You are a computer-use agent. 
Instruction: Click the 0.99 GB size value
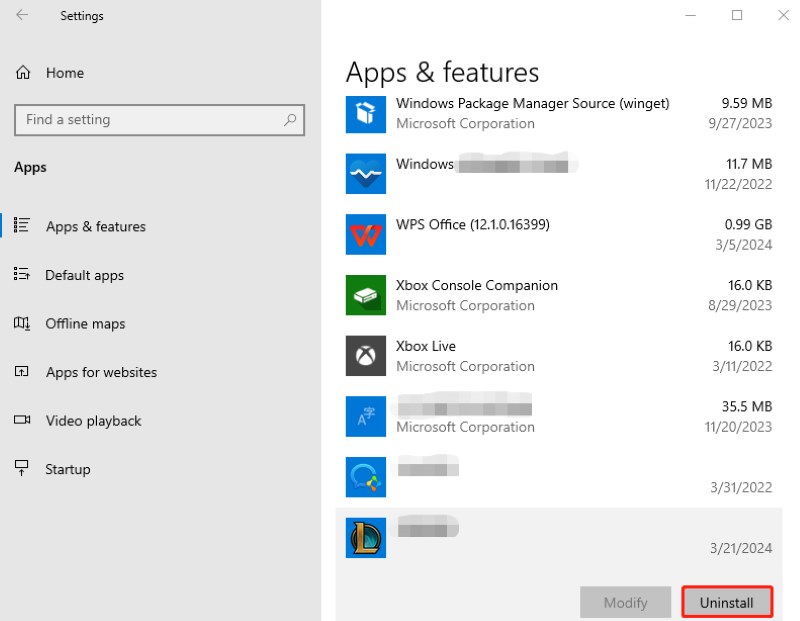pyautogui.click(x=748, y=225)
